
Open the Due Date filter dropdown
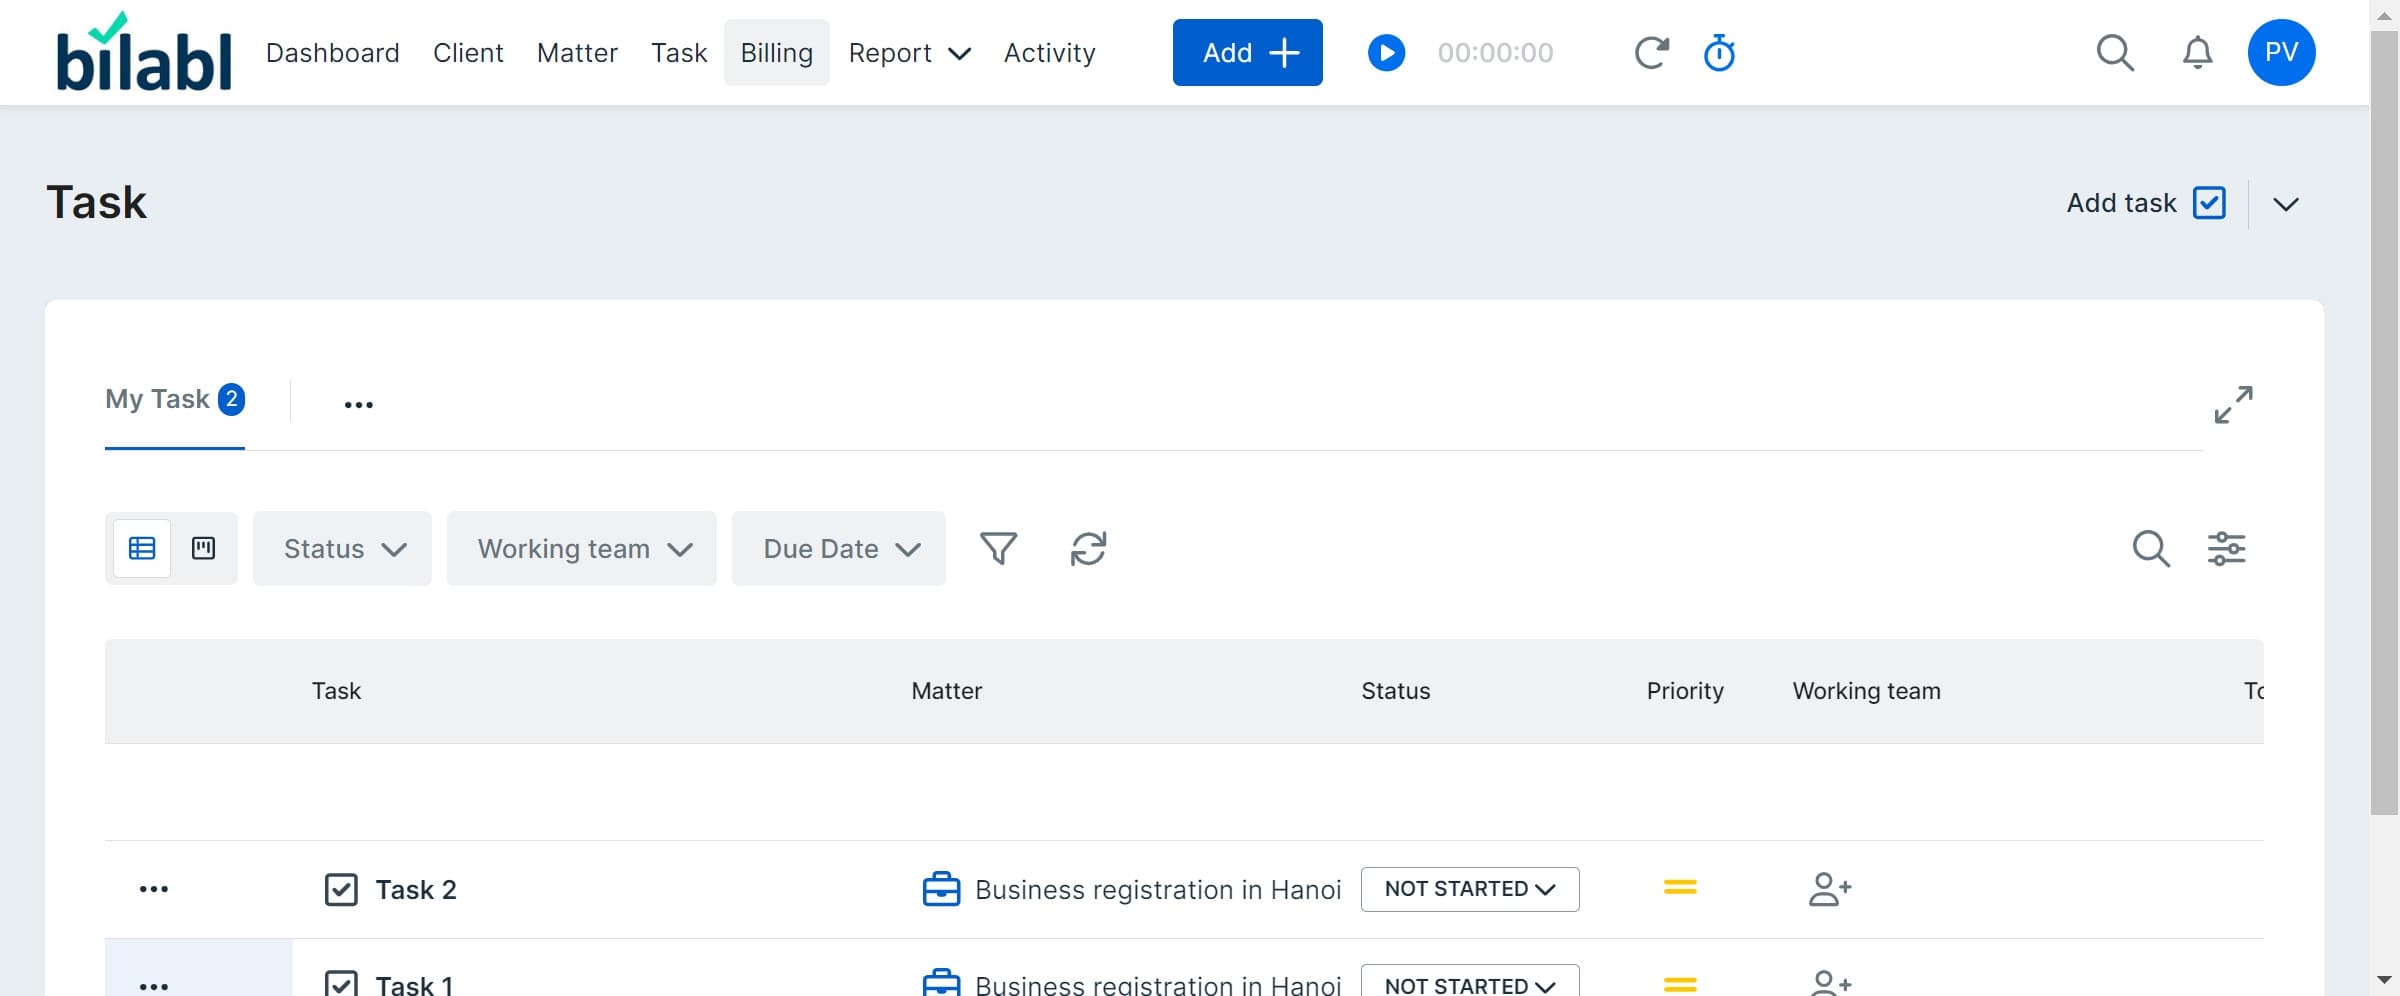pyautogui.click(x=839, y=548)
